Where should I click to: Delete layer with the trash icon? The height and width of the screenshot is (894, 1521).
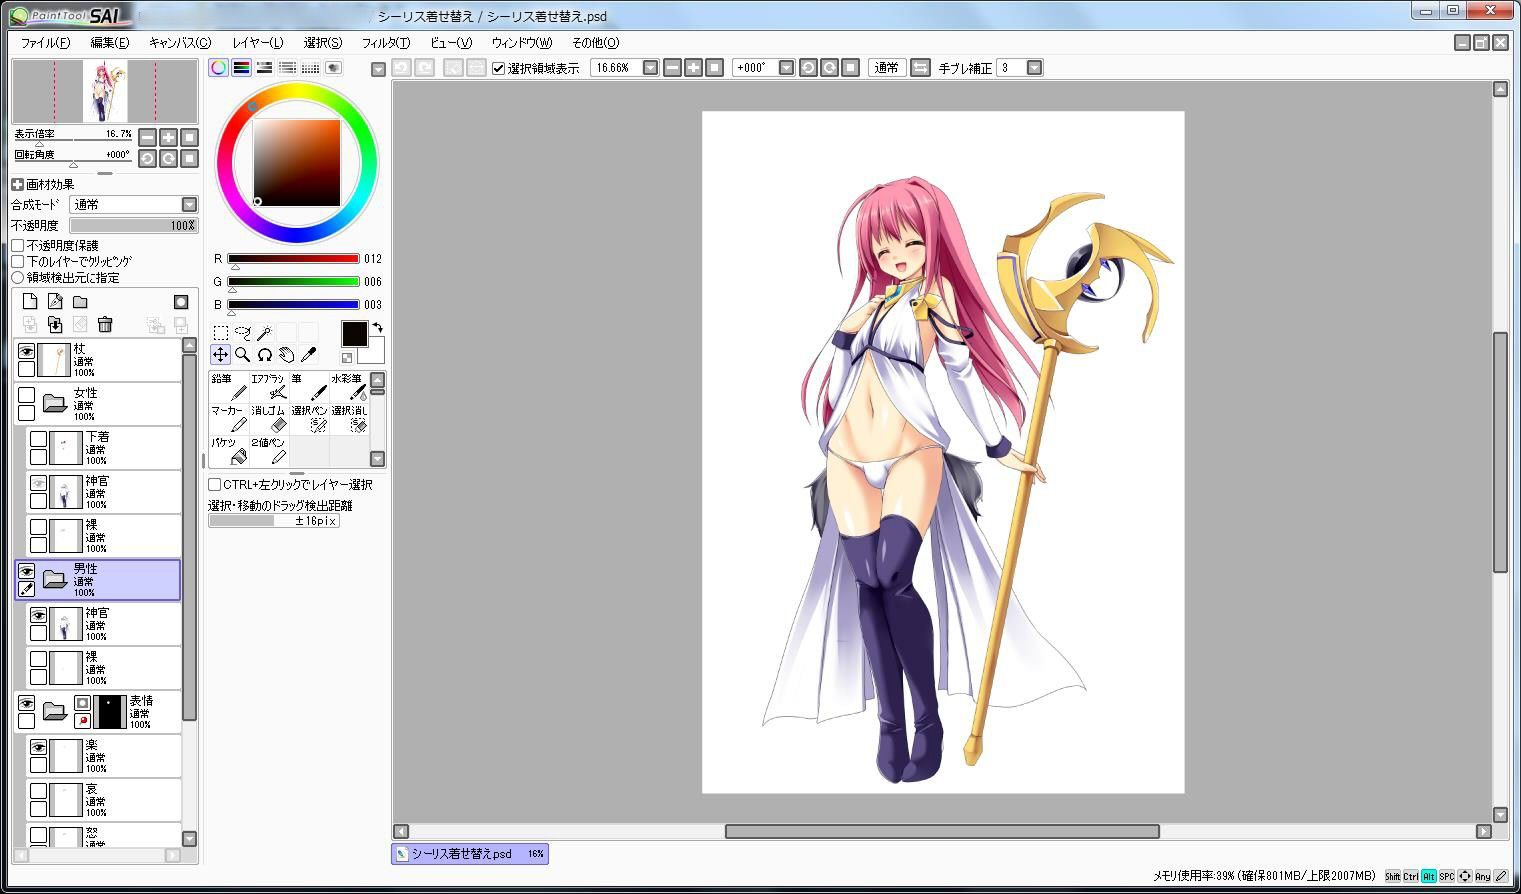105,324
